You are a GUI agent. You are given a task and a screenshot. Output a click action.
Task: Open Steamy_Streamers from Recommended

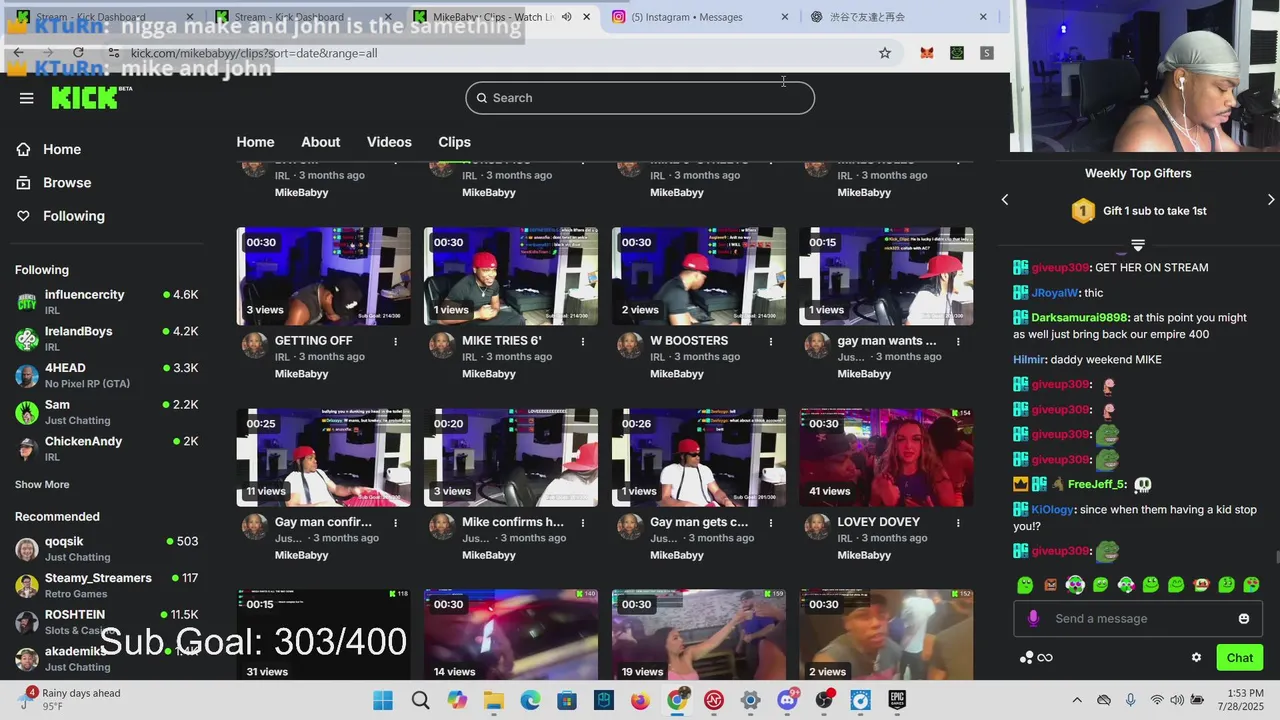pos(107,585)
